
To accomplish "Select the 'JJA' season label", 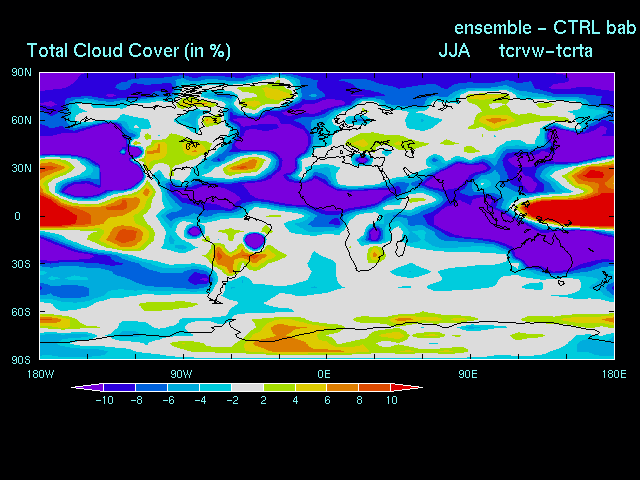I will point(454,51).
